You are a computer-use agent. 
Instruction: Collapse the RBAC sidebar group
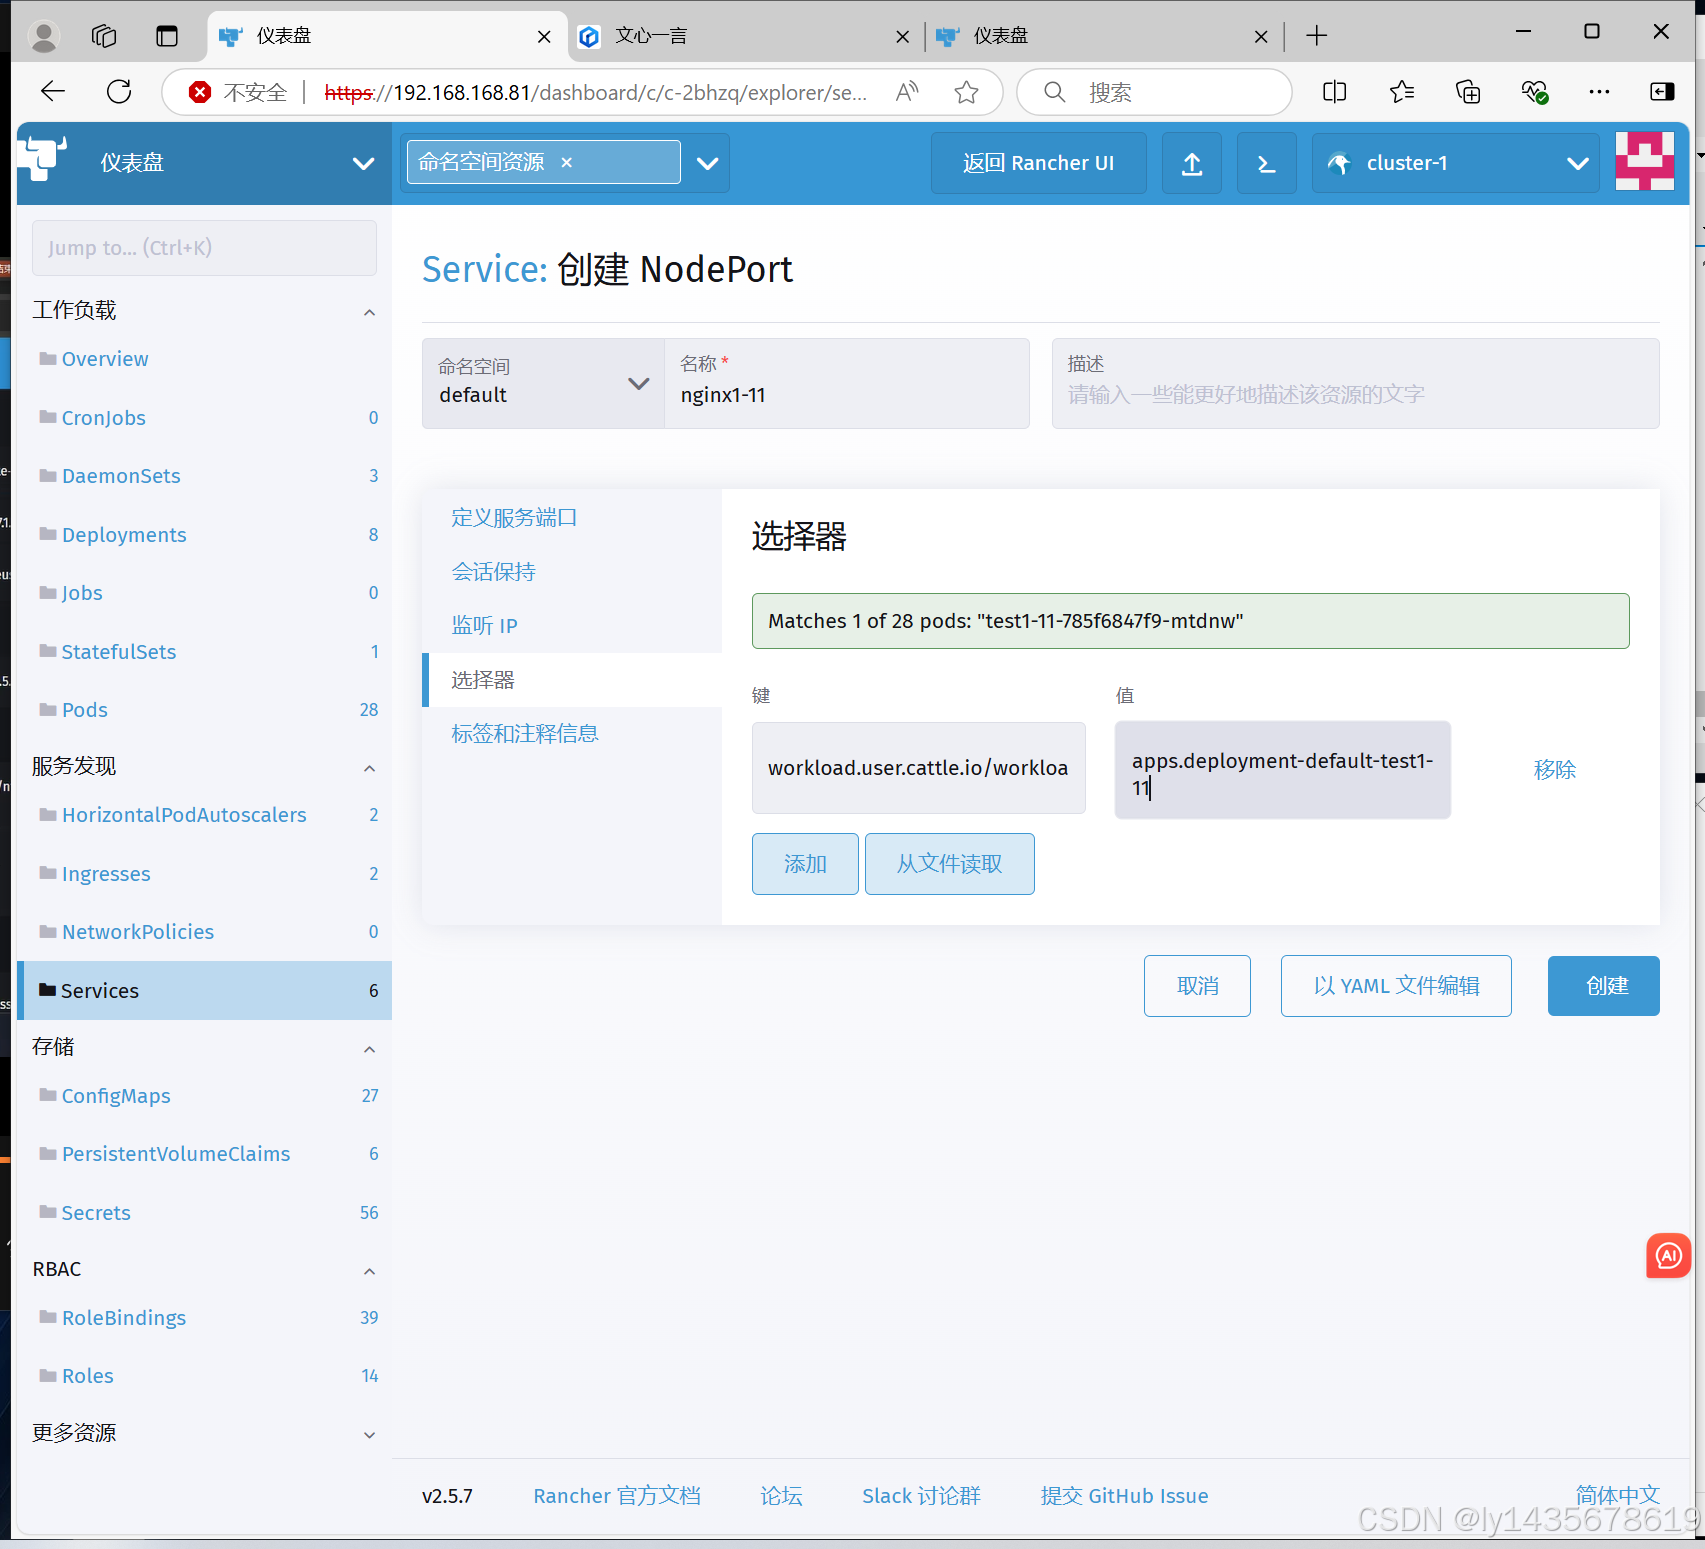(369, 1272)
